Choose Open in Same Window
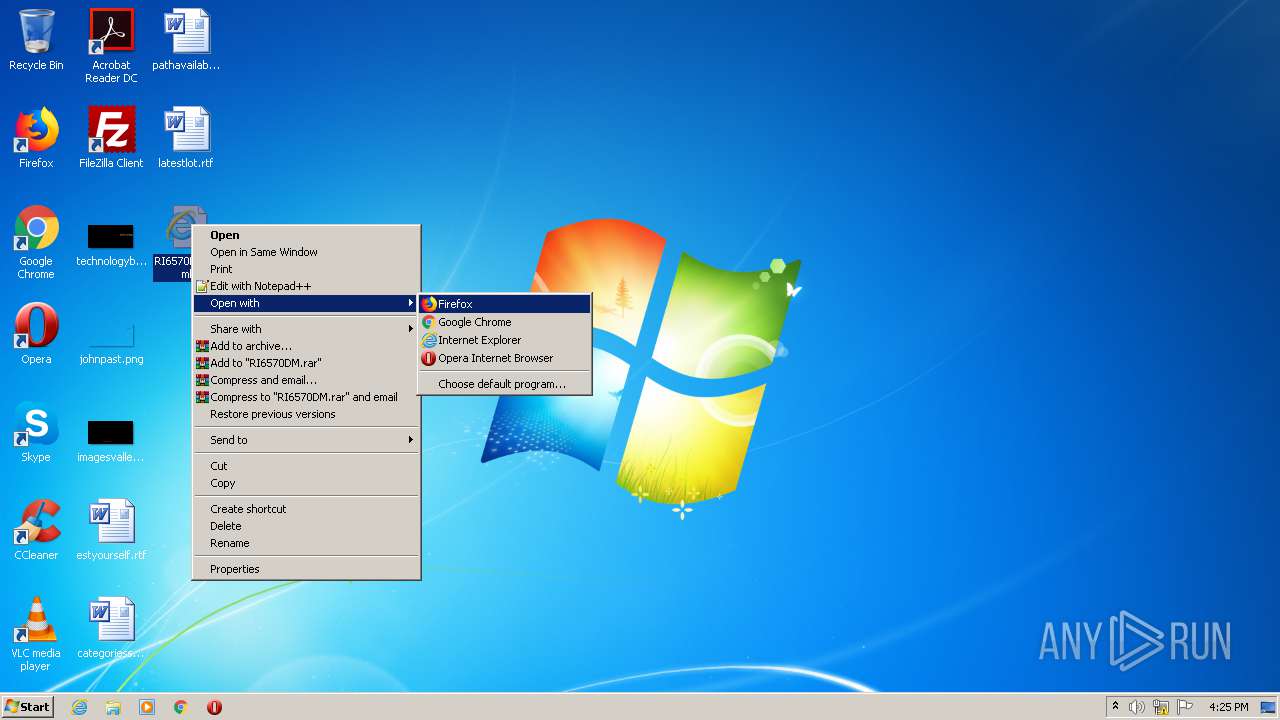The width and height of the screenshot is (1280, 720). 306,252
